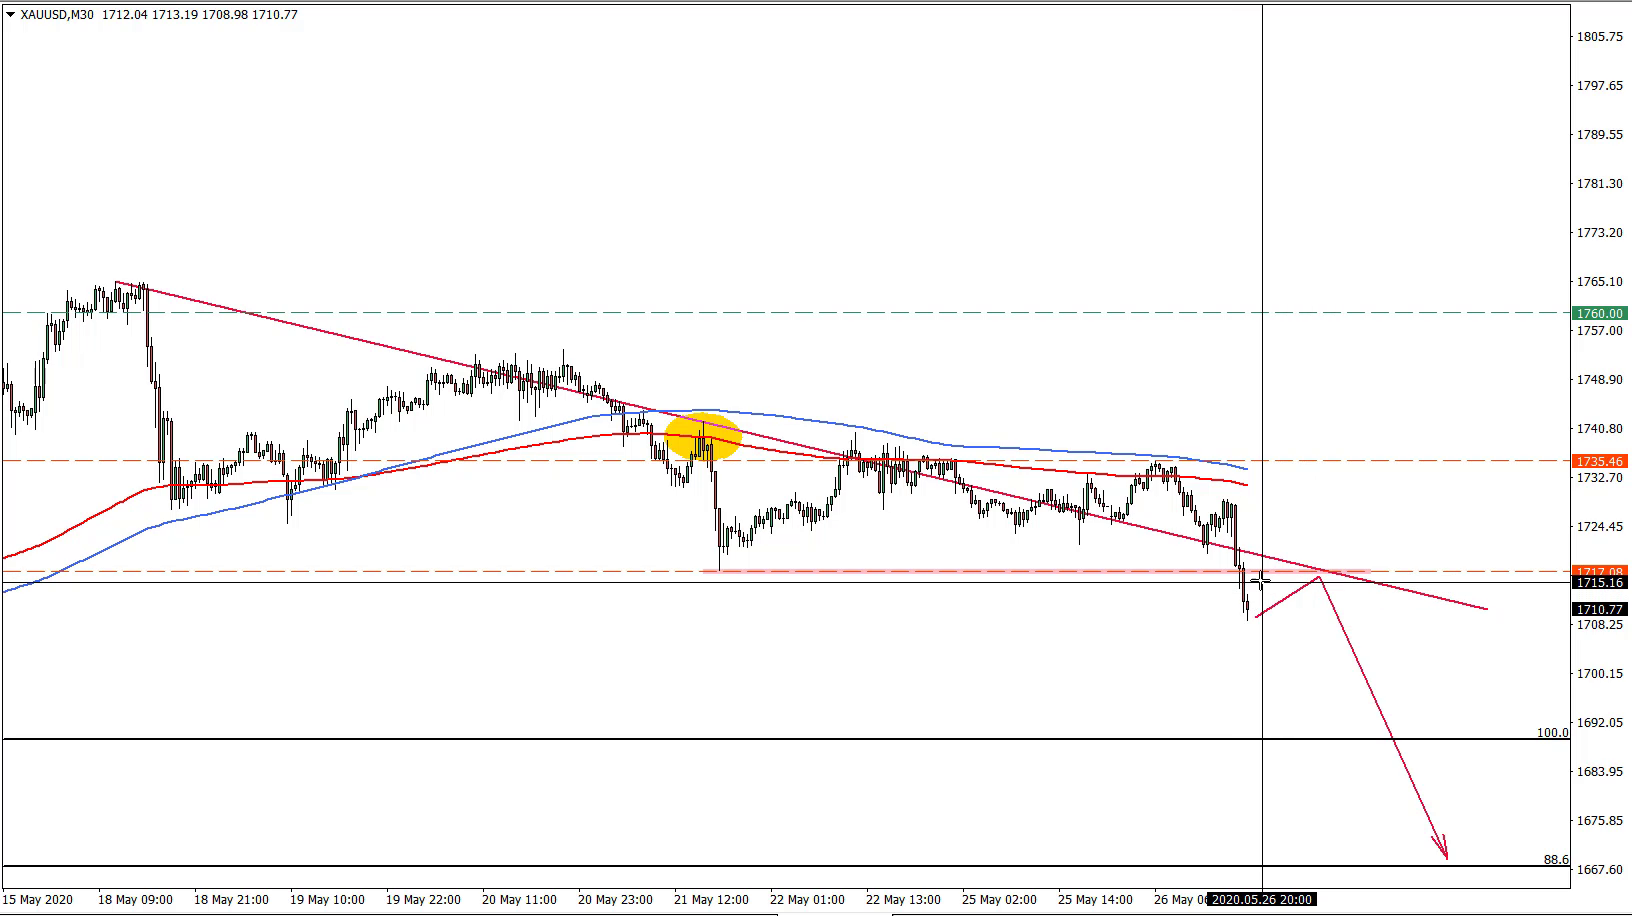This screenshot has width=1632, height=916.
Task: Click the 1773.20 price scale value
Action: [1599, 233]
